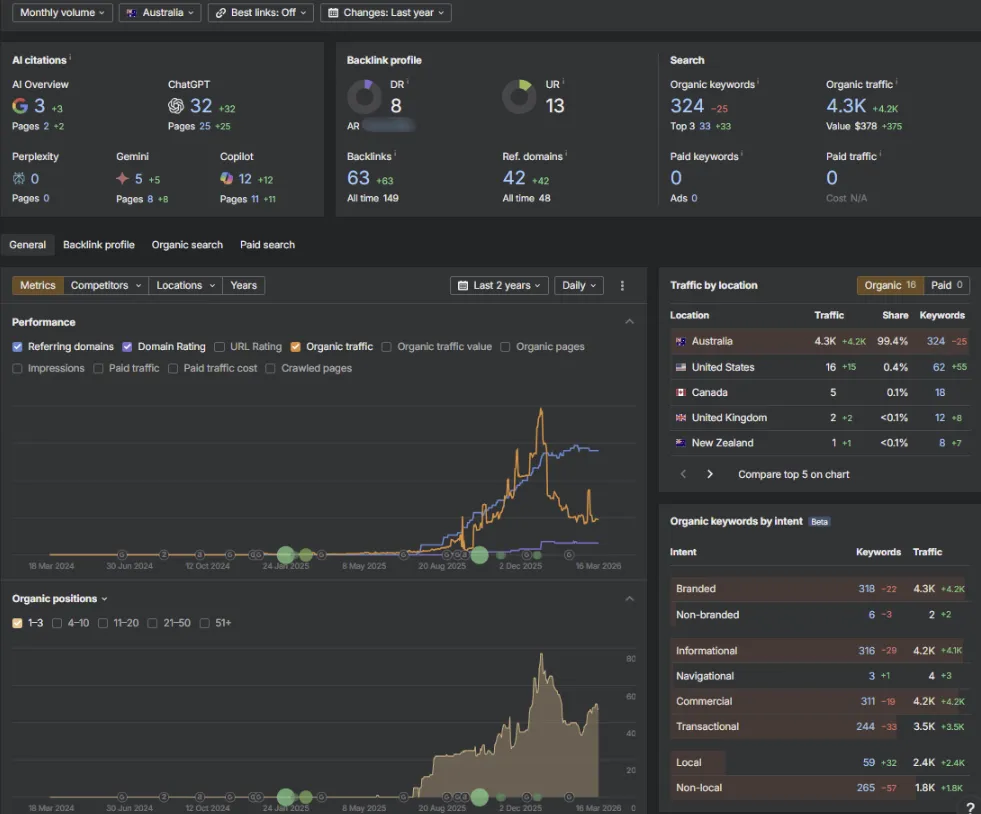This screenshot has height=814, width=981.
Task: Enable the Impressions checkbox
Action: point(18,369)
